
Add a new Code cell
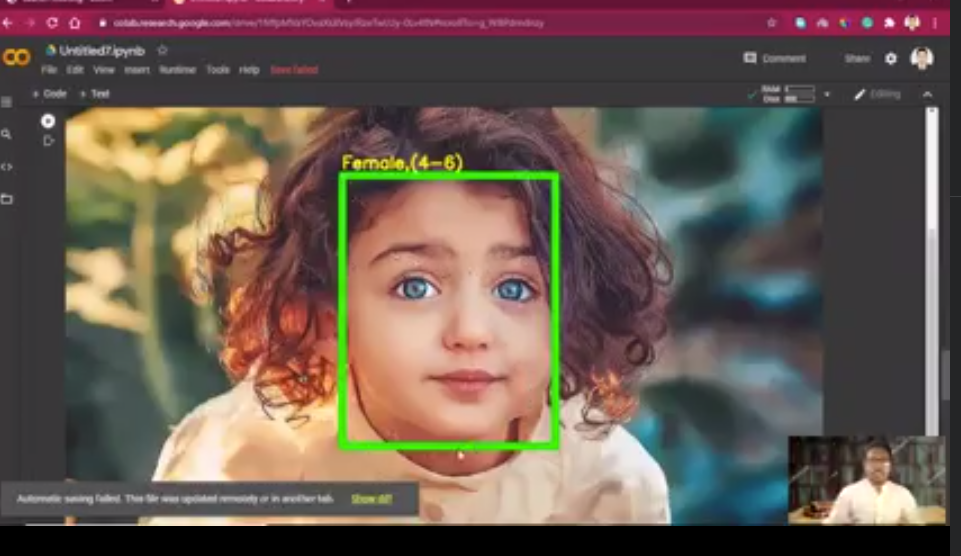[49, 94]
